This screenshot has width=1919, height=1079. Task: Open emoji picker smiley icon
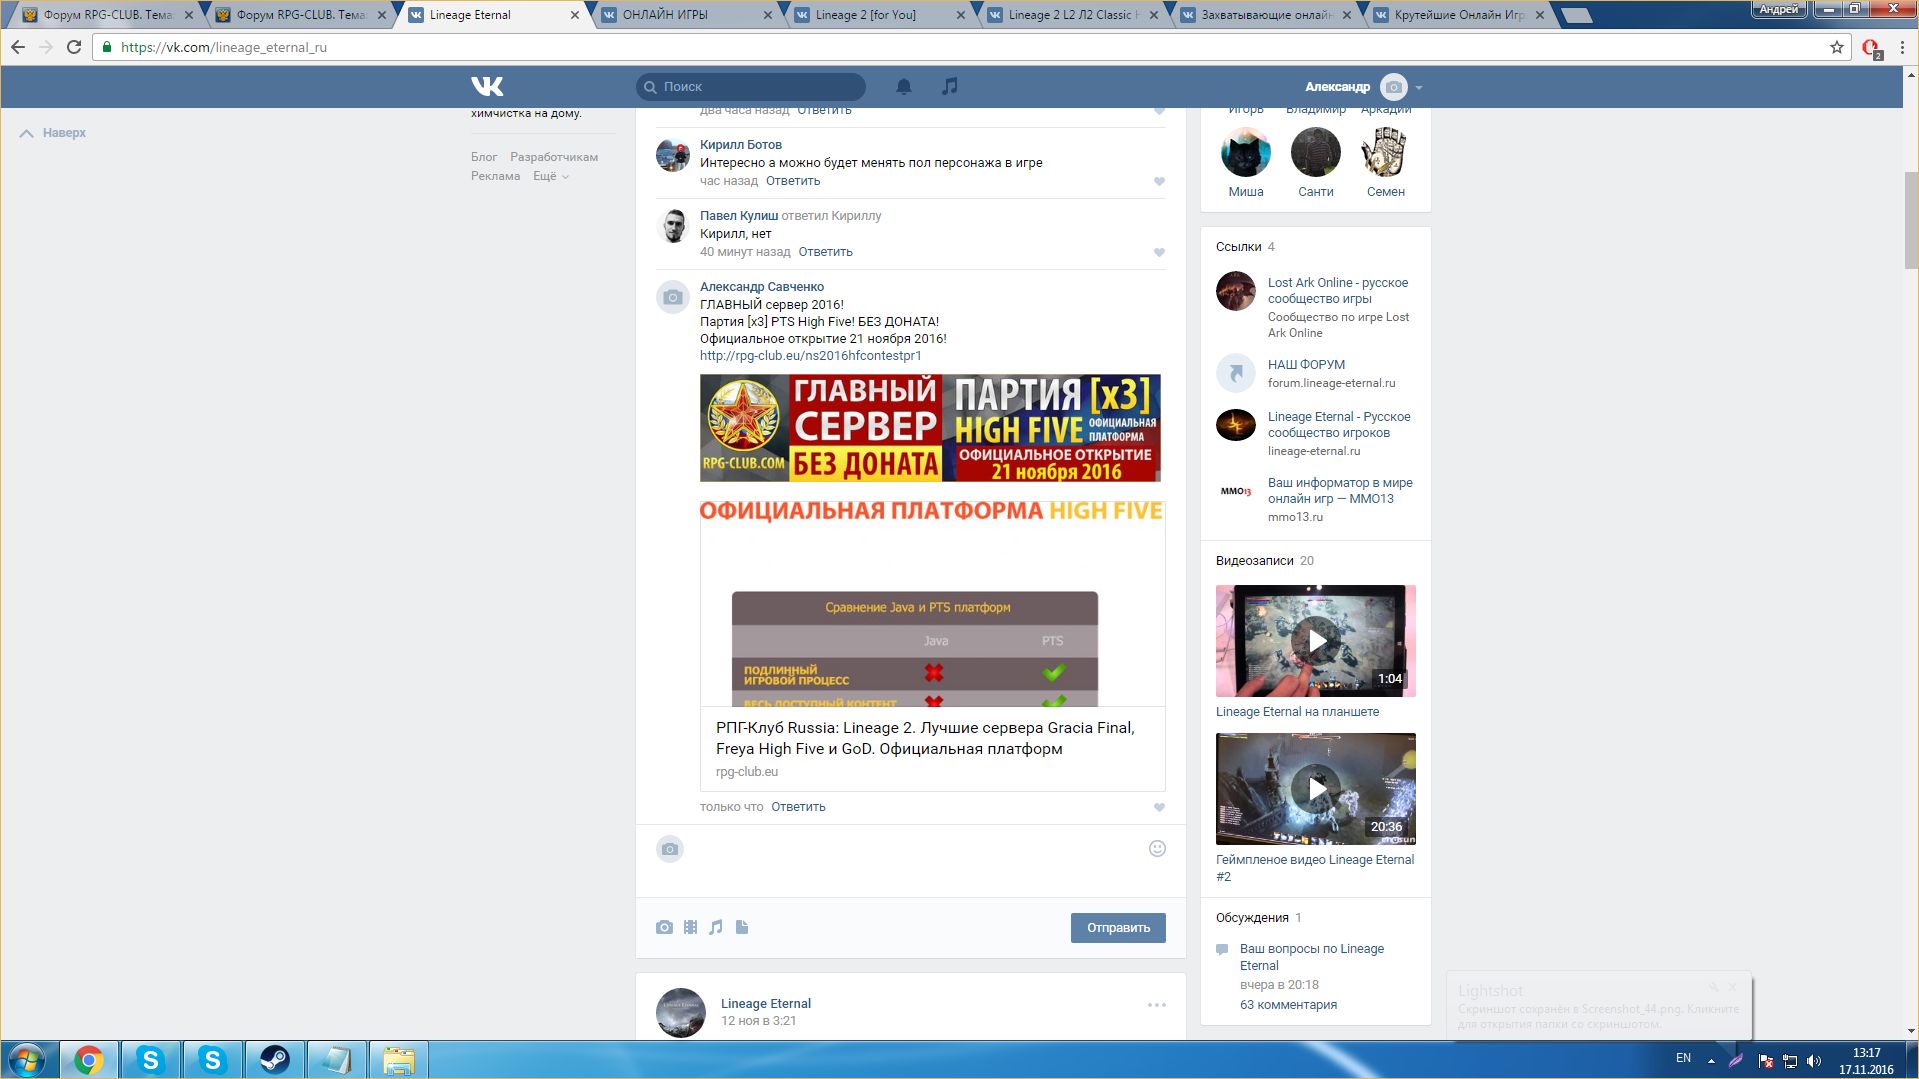1157,849
